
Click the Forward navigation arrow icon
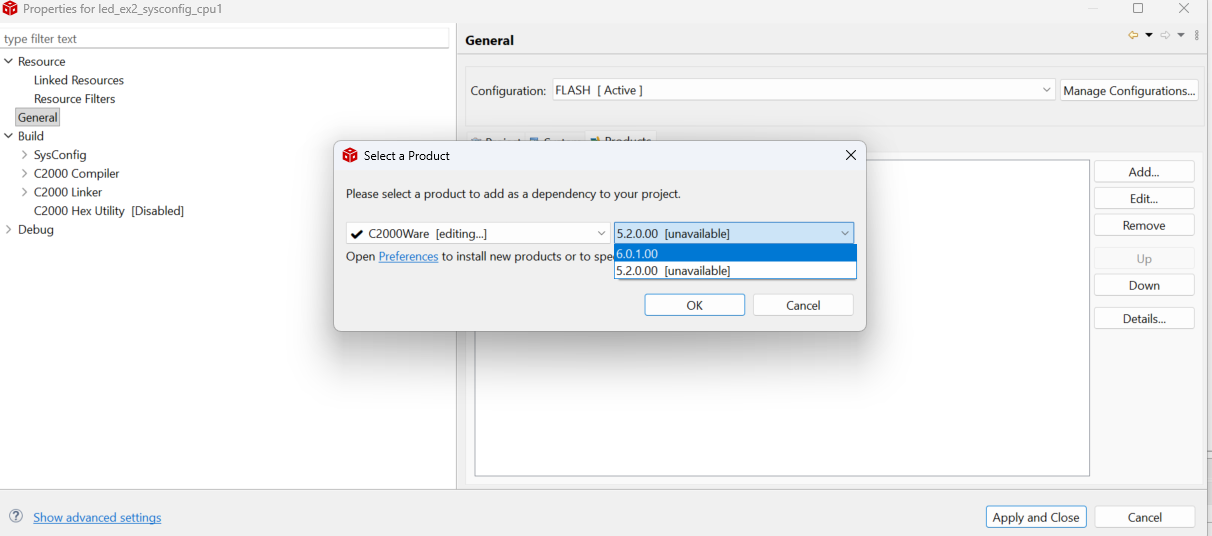1165,35
